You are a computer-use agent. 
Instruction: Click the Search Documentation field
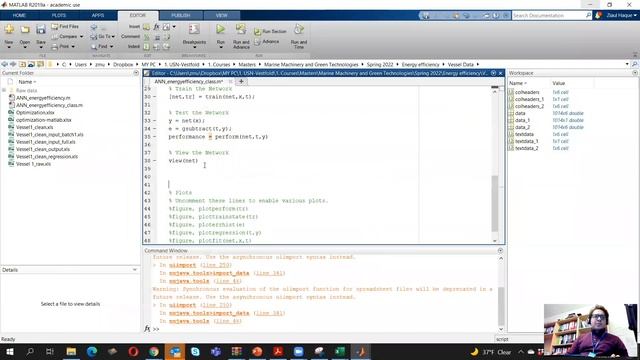click(x=549, y=16)
